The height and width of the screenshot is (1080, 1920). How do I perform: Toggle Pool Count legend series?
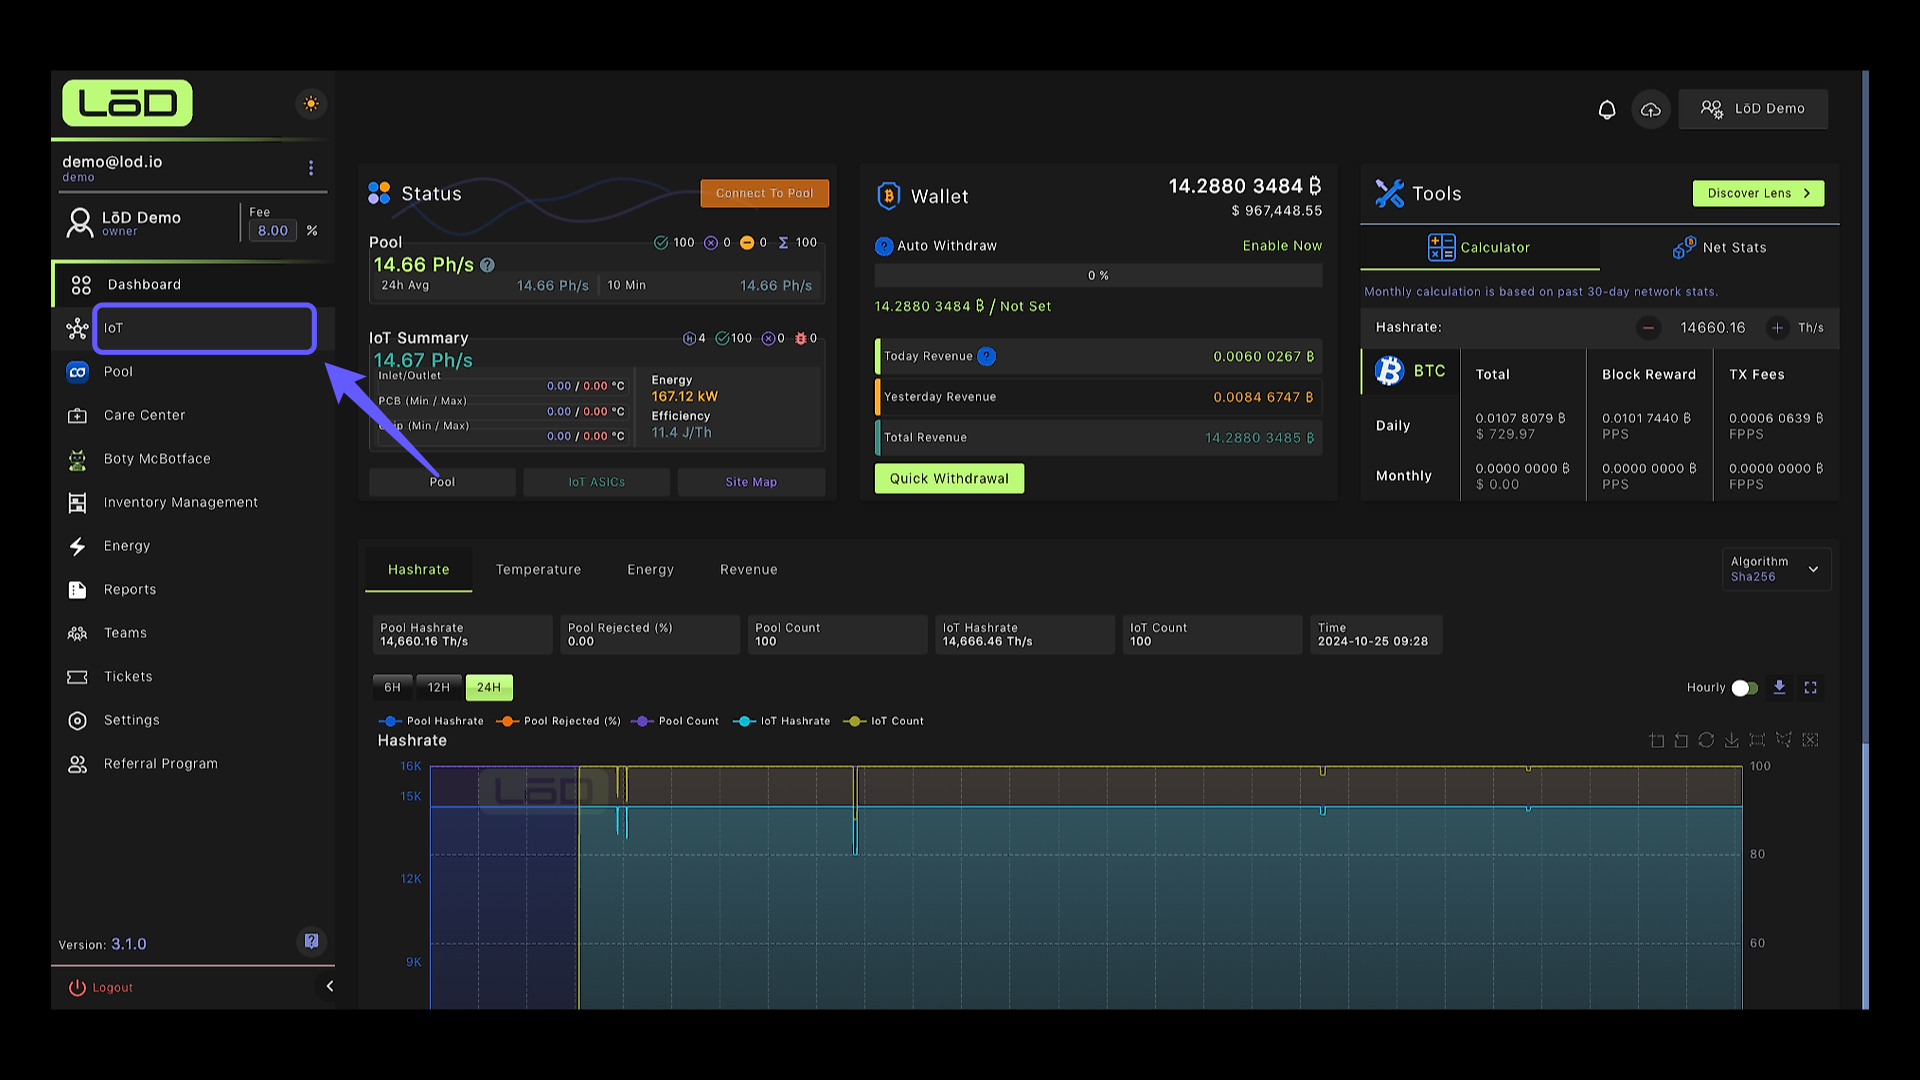[x=675, y=721]
